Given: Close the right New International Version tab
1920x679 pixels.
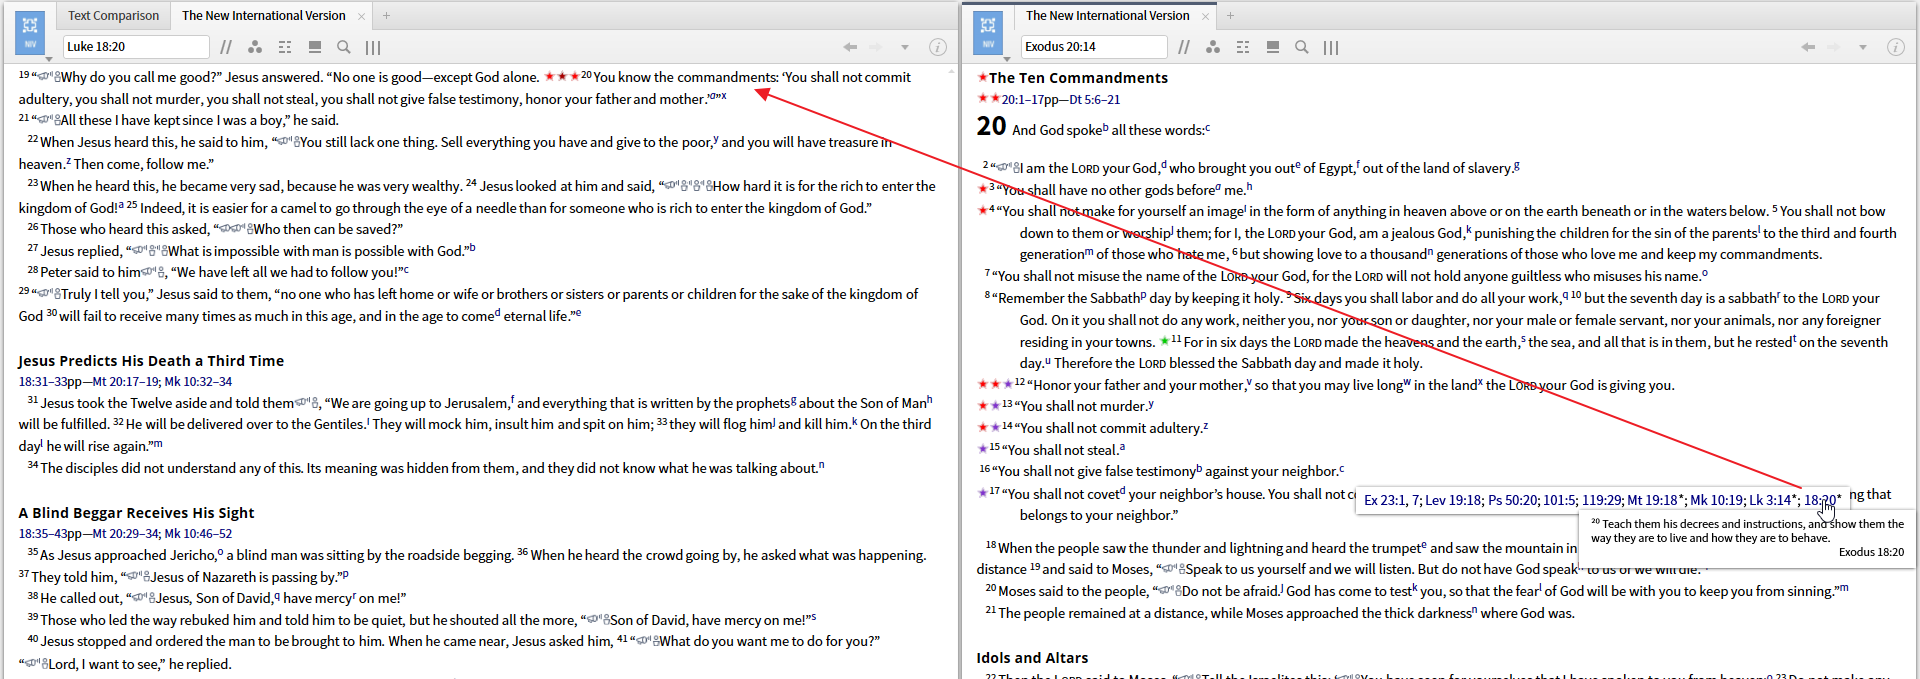Looking at the screenshot, I should pyautogui.click(x=1205, y=16).
